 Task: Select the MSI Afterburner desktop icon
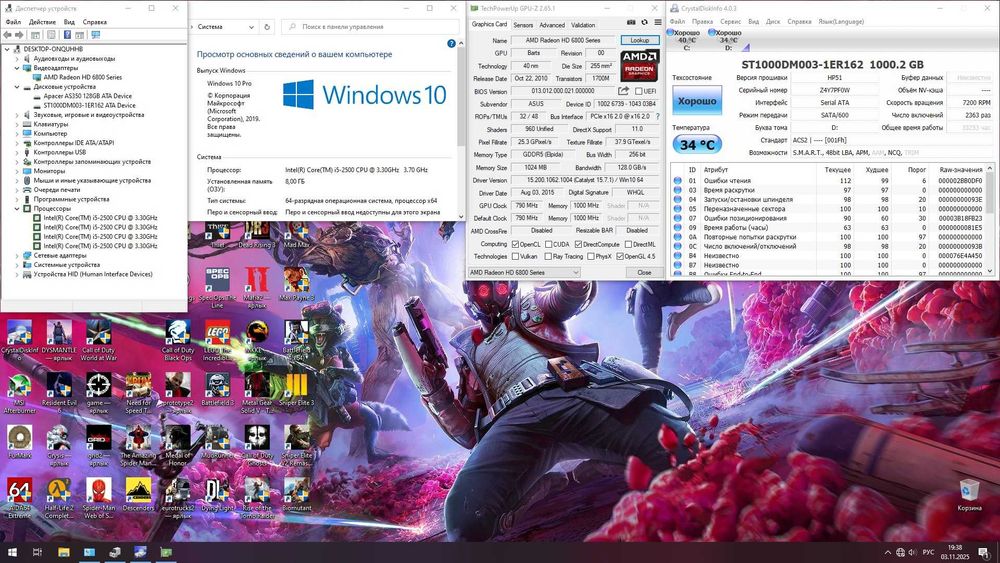tap(20, 393)
